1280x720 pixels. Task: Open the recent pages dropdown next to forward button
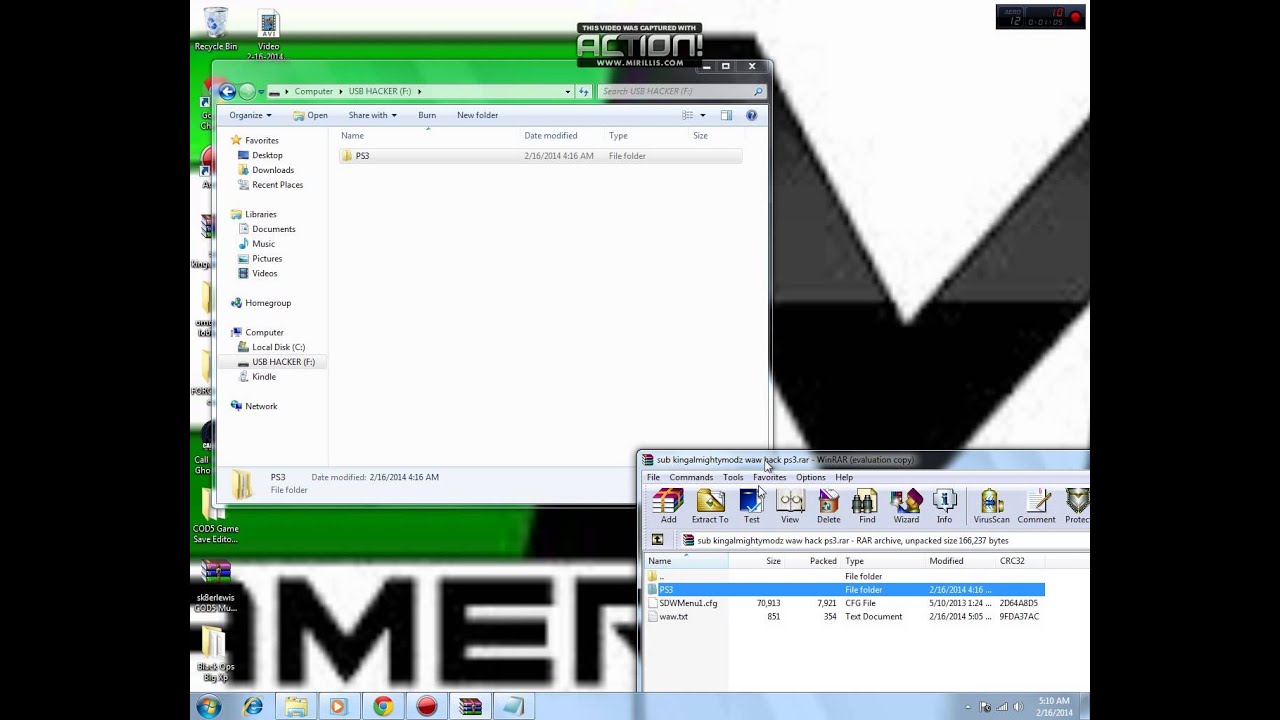261,92
